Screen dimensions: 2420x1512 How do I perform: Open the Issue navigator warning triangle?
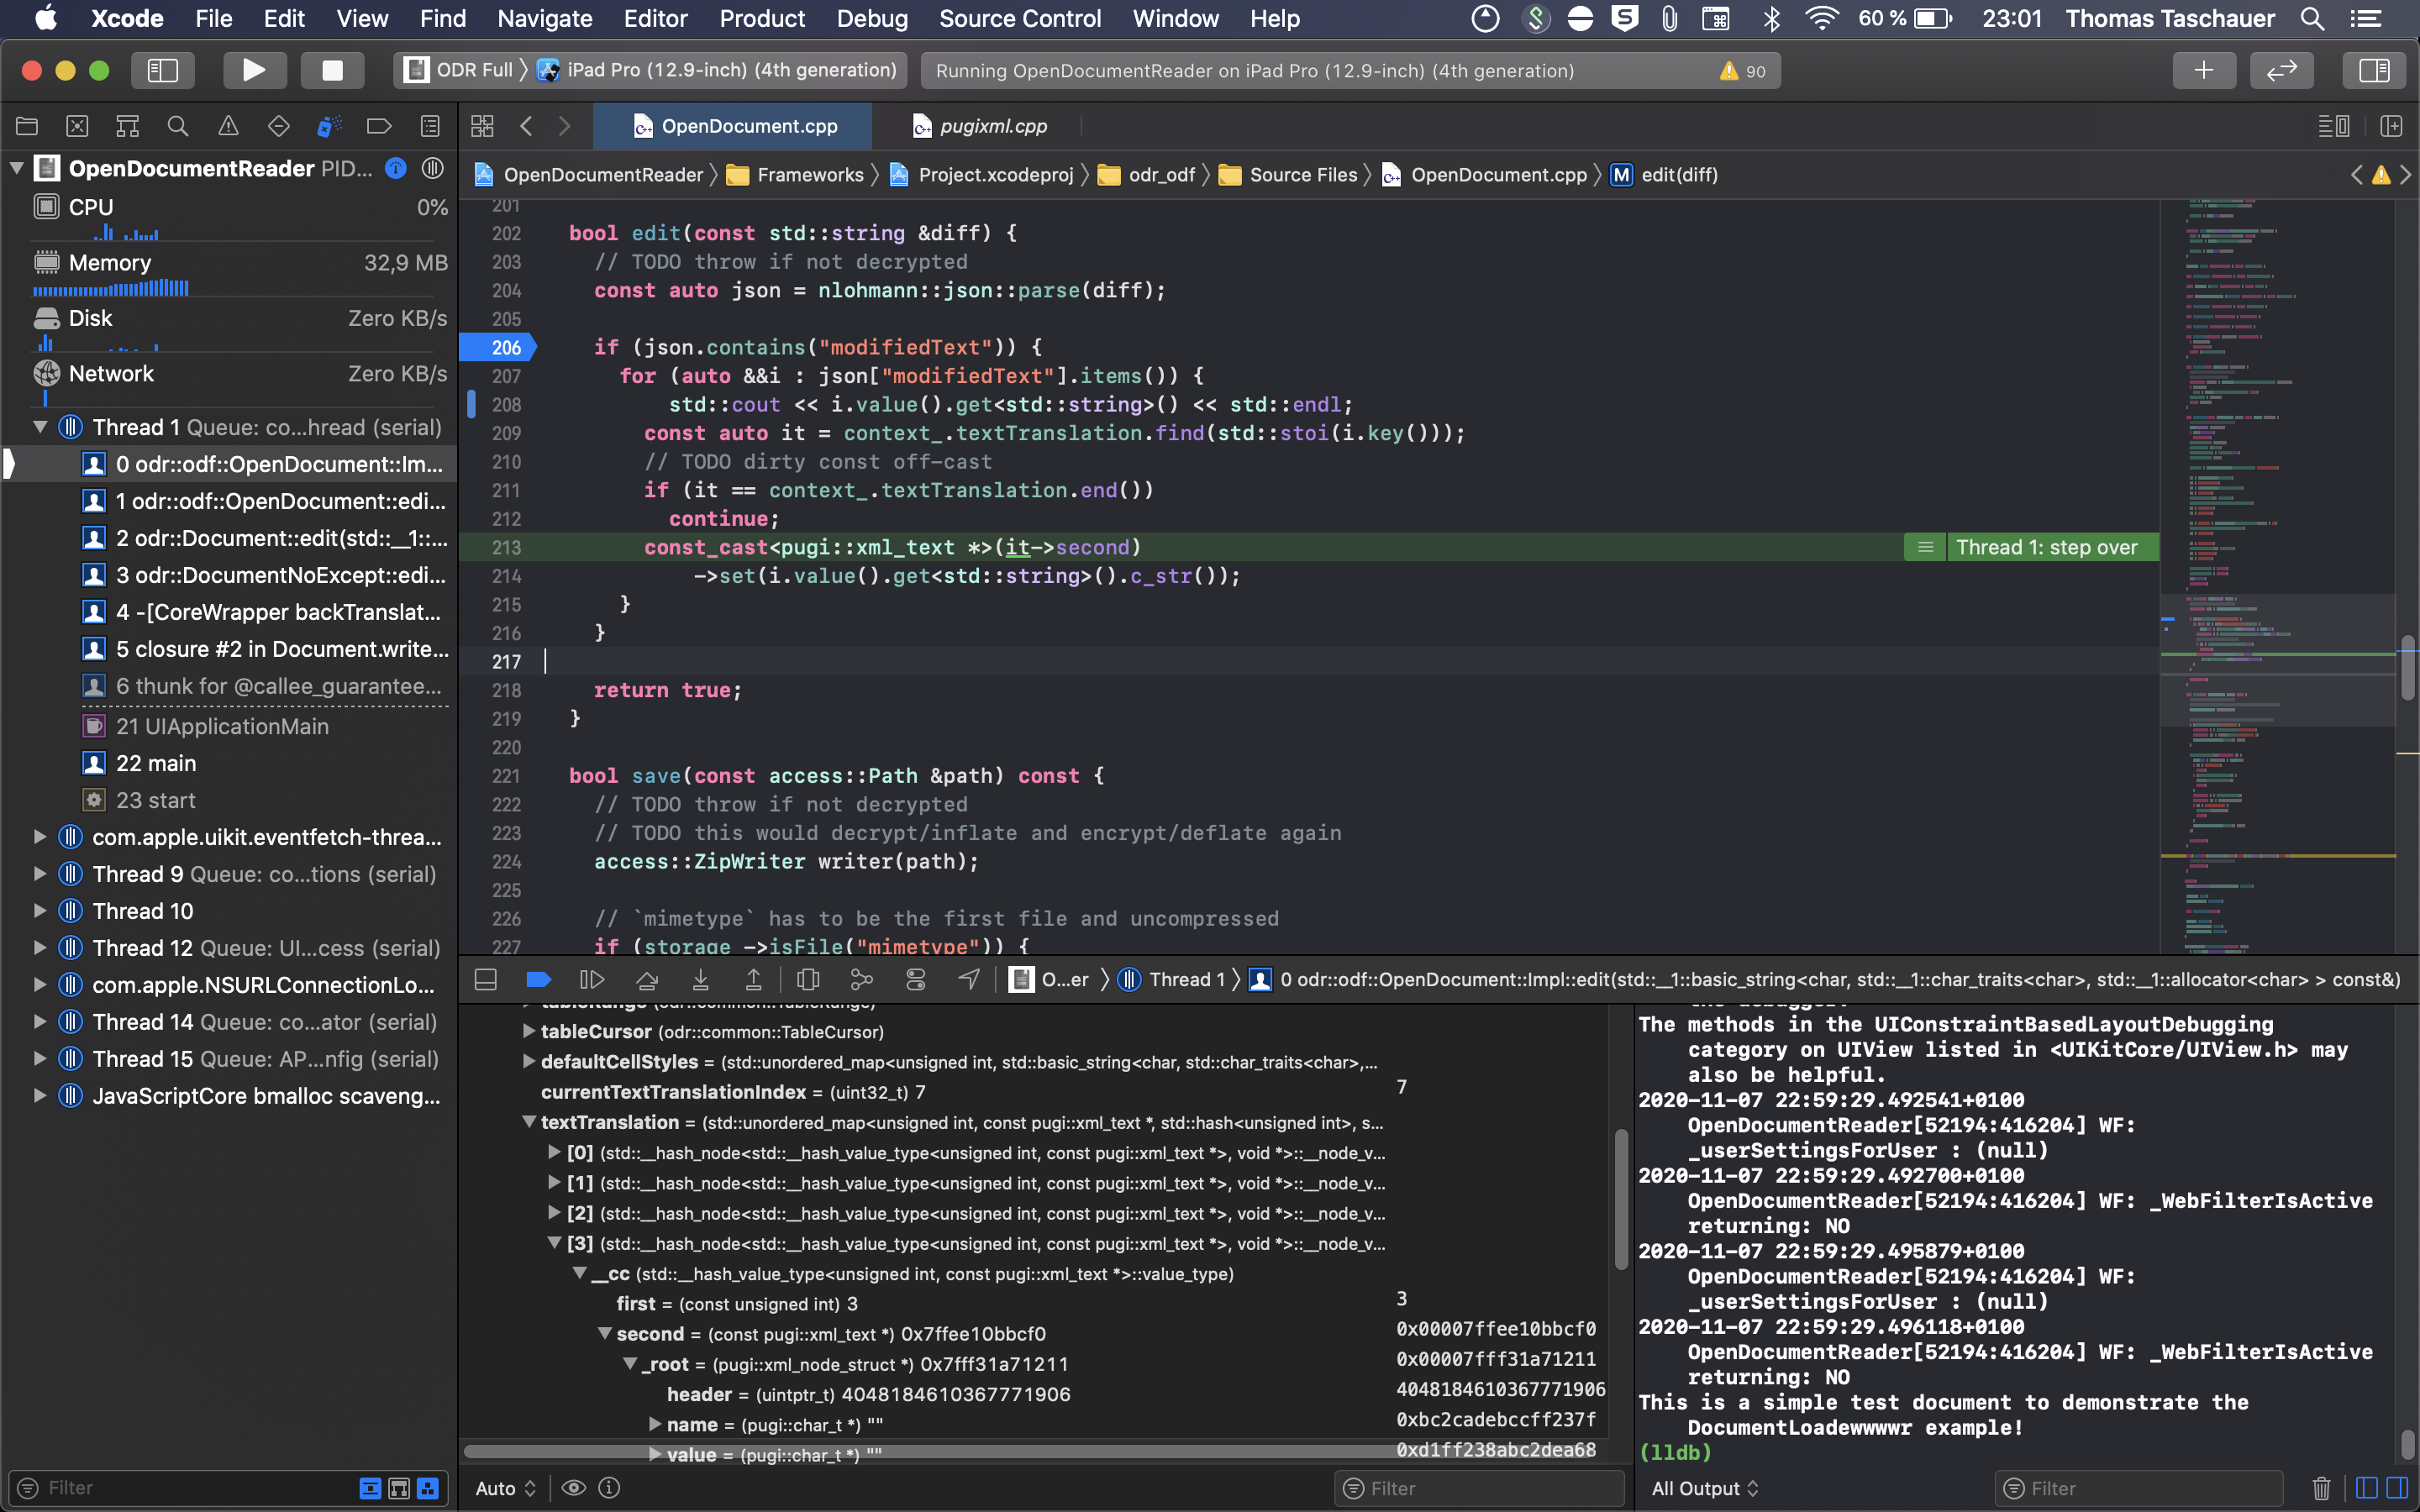(228, 125)
